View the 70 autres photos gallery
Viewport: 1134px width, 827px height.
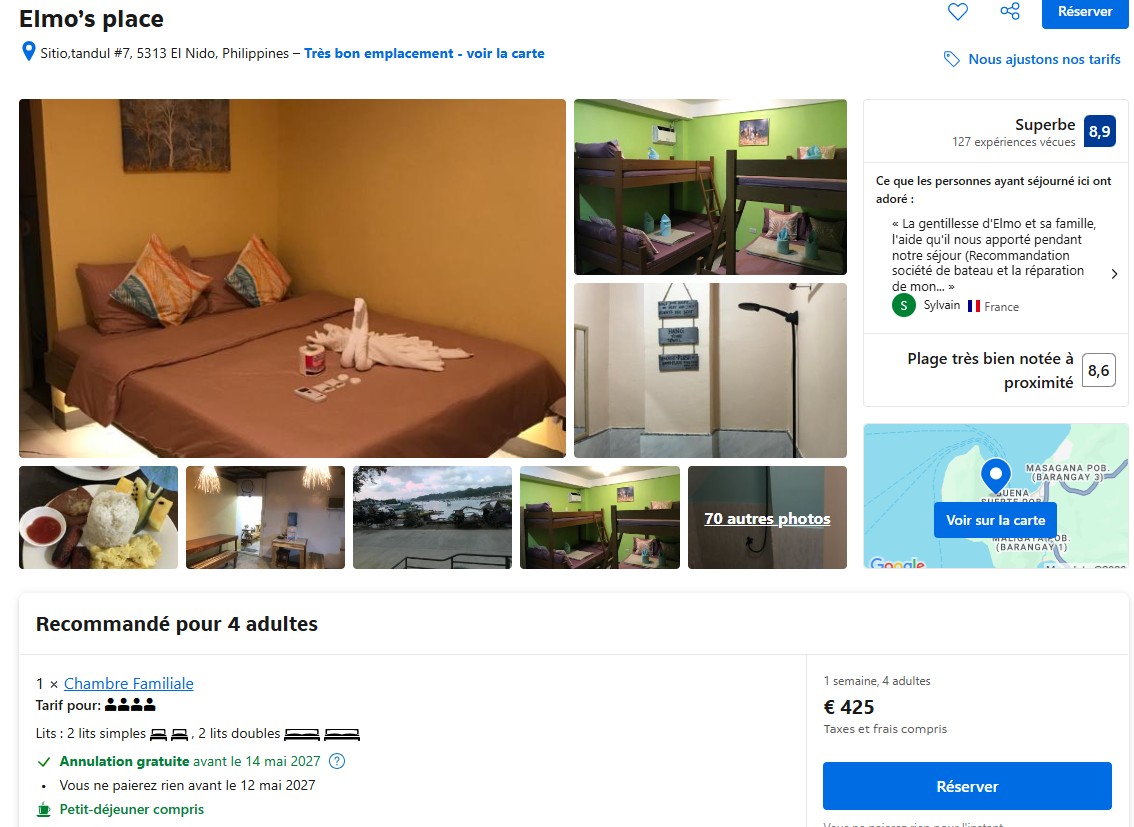click(x=767, y=518)
